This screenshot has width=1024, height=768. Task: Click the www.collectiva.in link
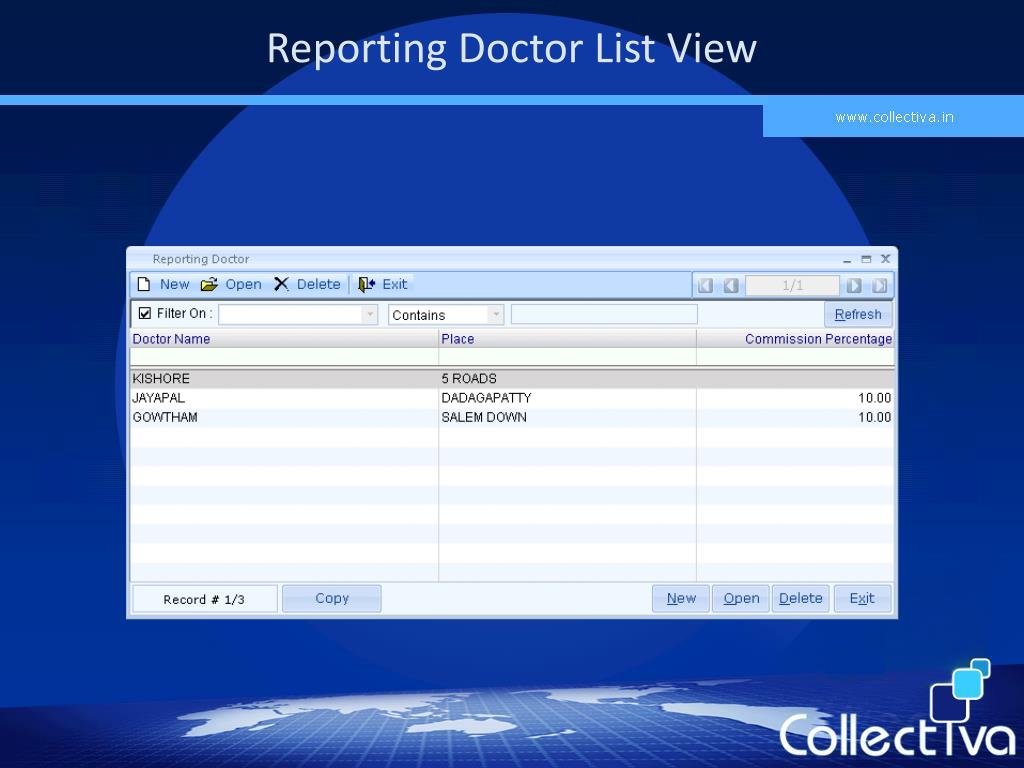[894, 118]
